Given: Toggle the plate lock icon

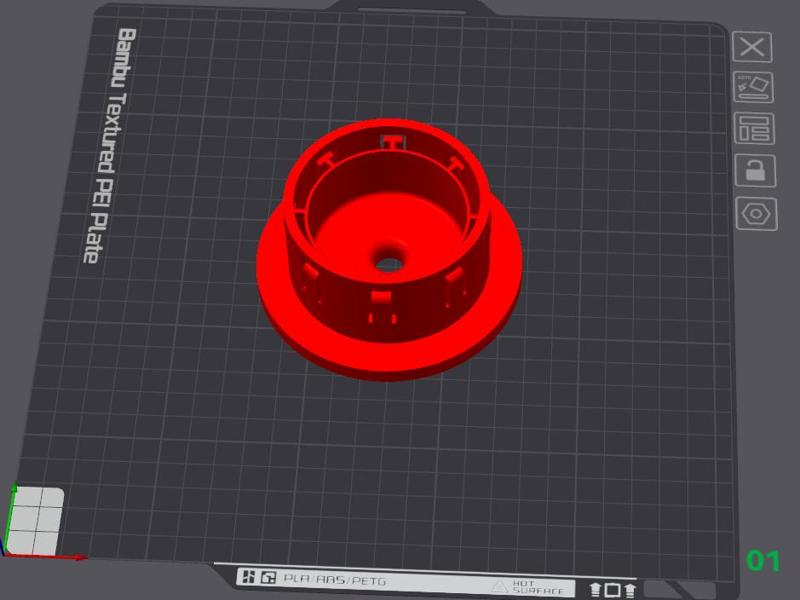Looking at the screenshot, I should (x=756, y=170).
